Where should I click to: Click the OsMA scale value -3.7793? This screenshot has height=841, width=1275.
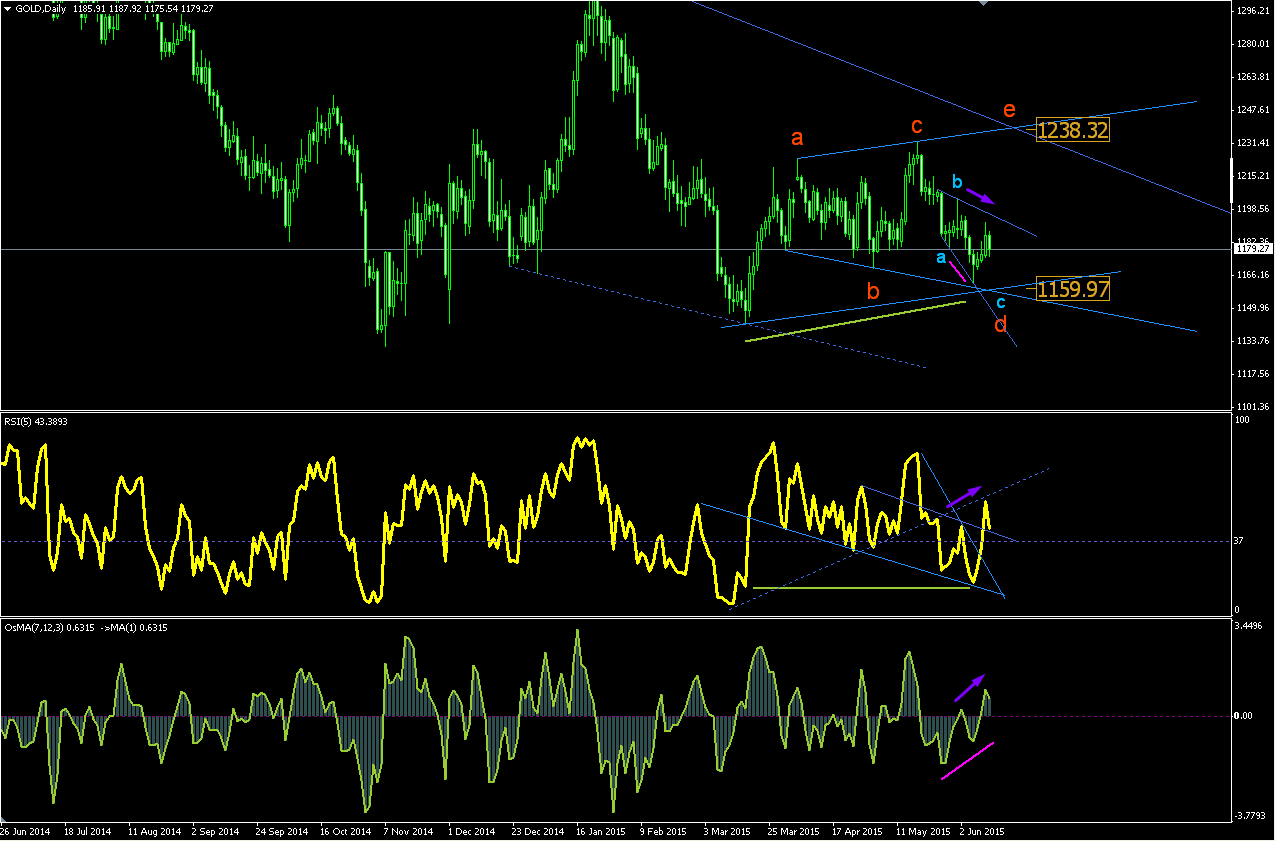[1251, 816]
